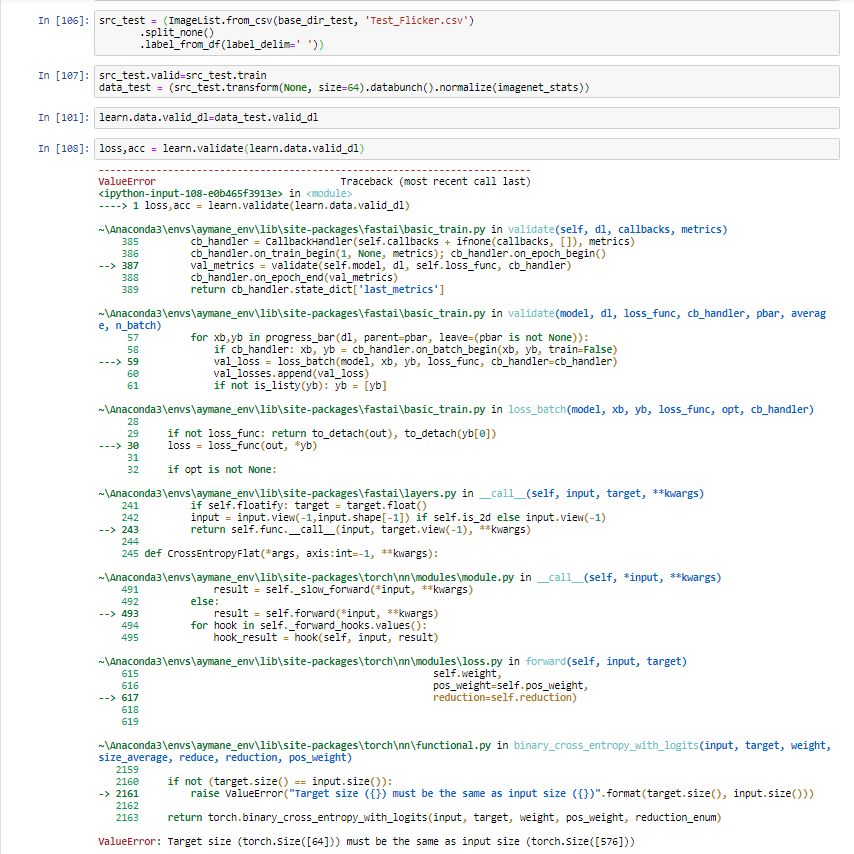Screen dimensions: 854x854
Task: Click the fastai\layers.py file path line
Action: [x=401, y=493]
